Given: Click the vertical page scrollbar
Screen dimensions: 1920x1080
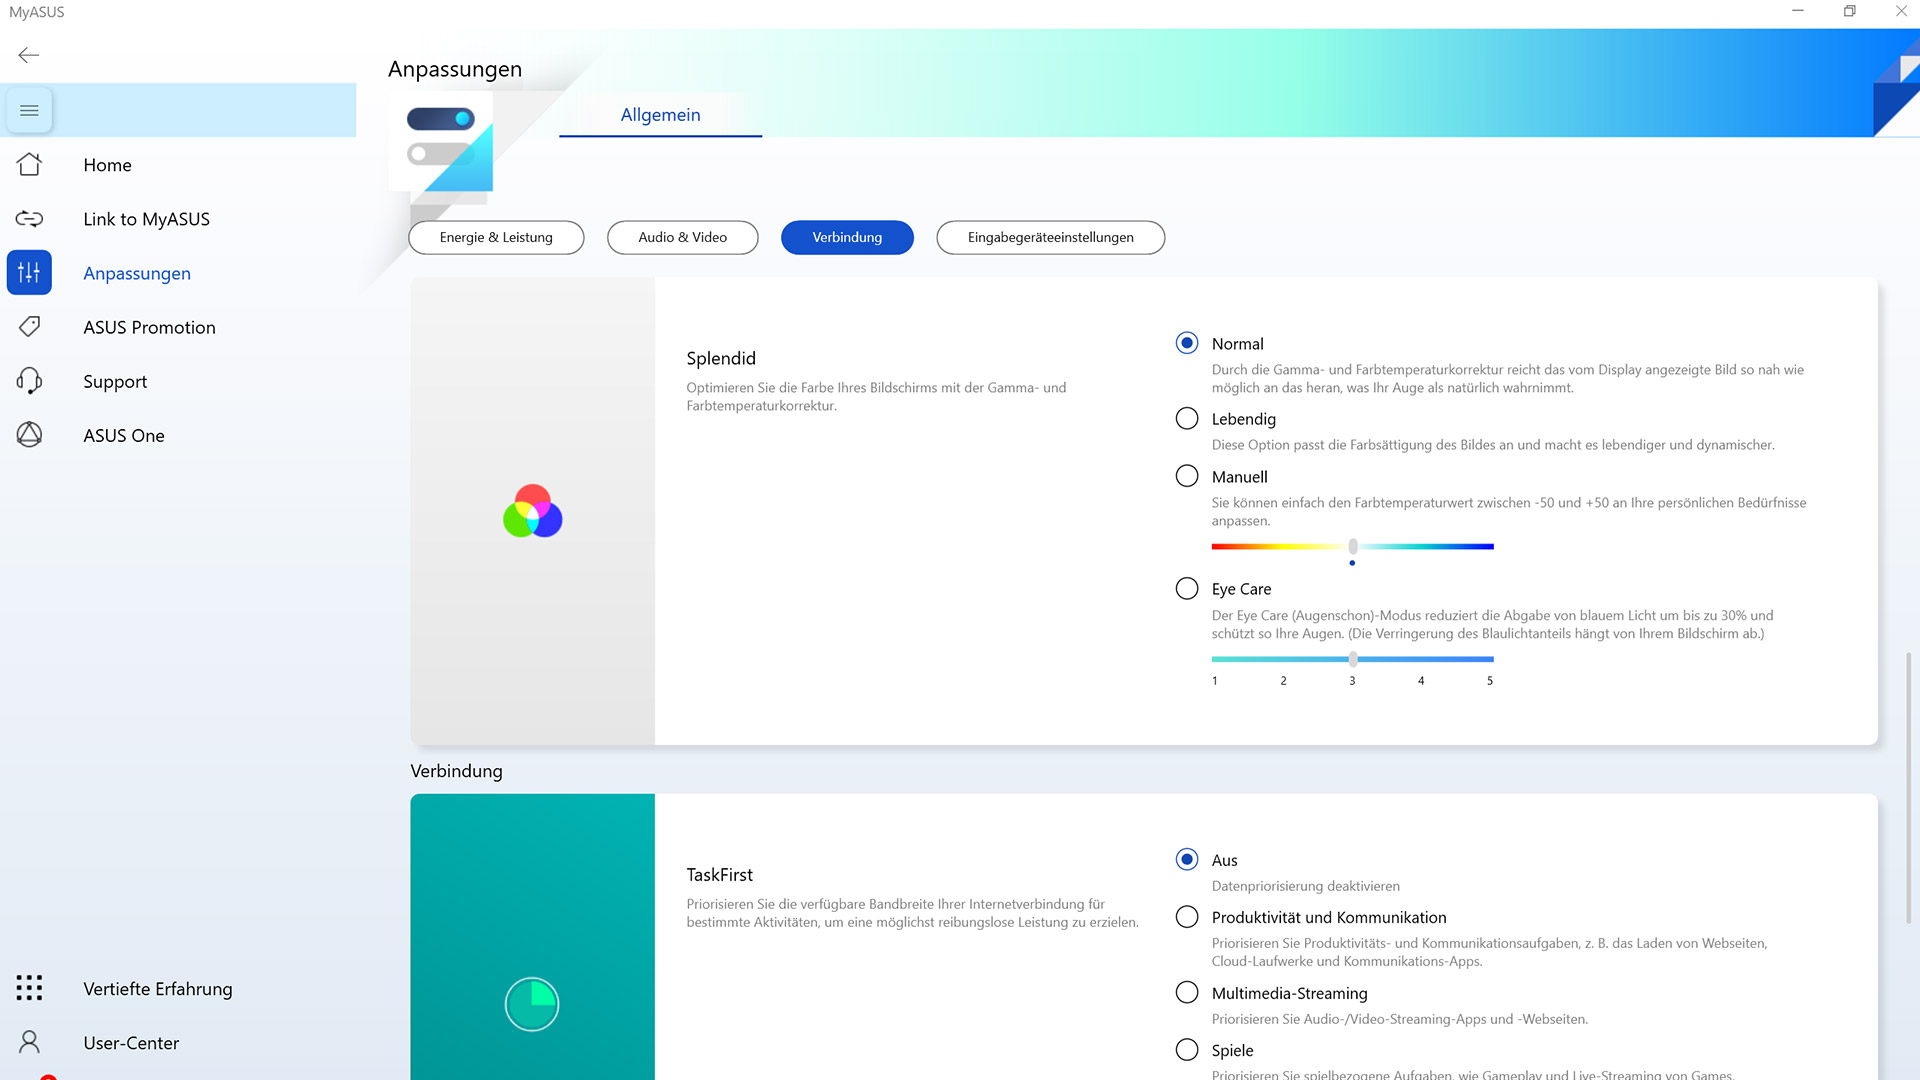Looking at the screenshot, I should (1908, 788).
